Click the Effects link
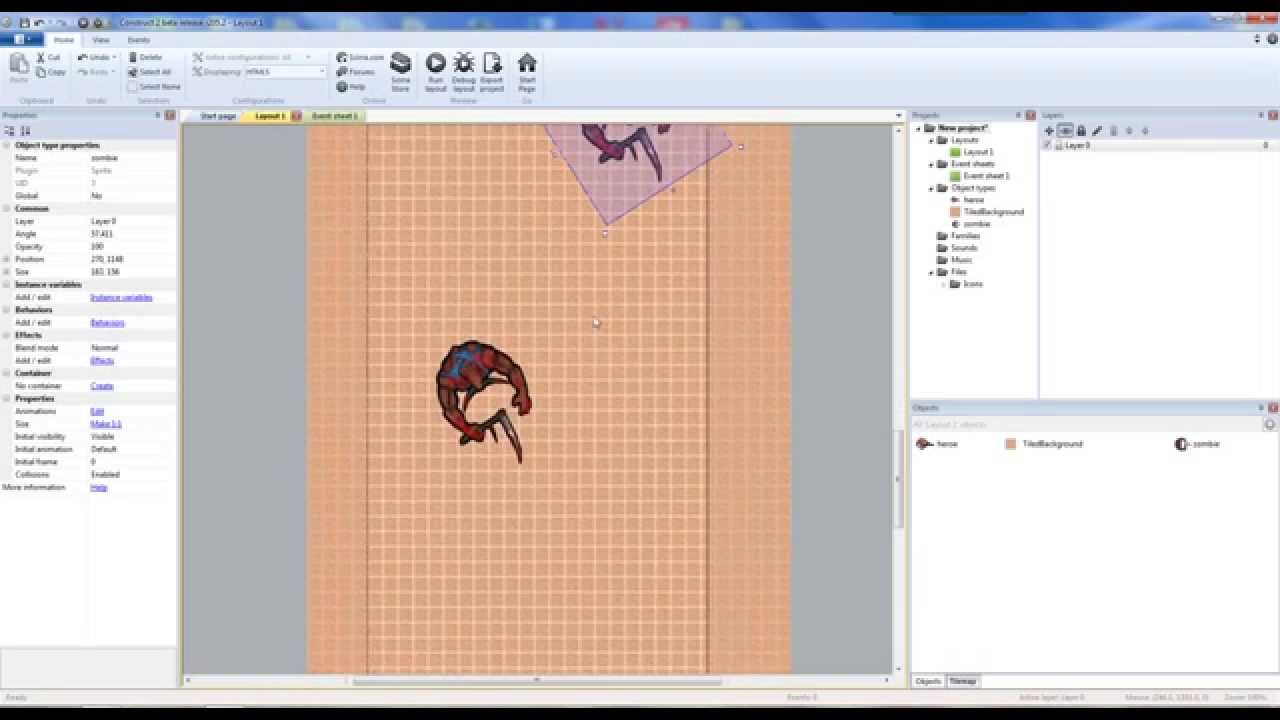 102,361
